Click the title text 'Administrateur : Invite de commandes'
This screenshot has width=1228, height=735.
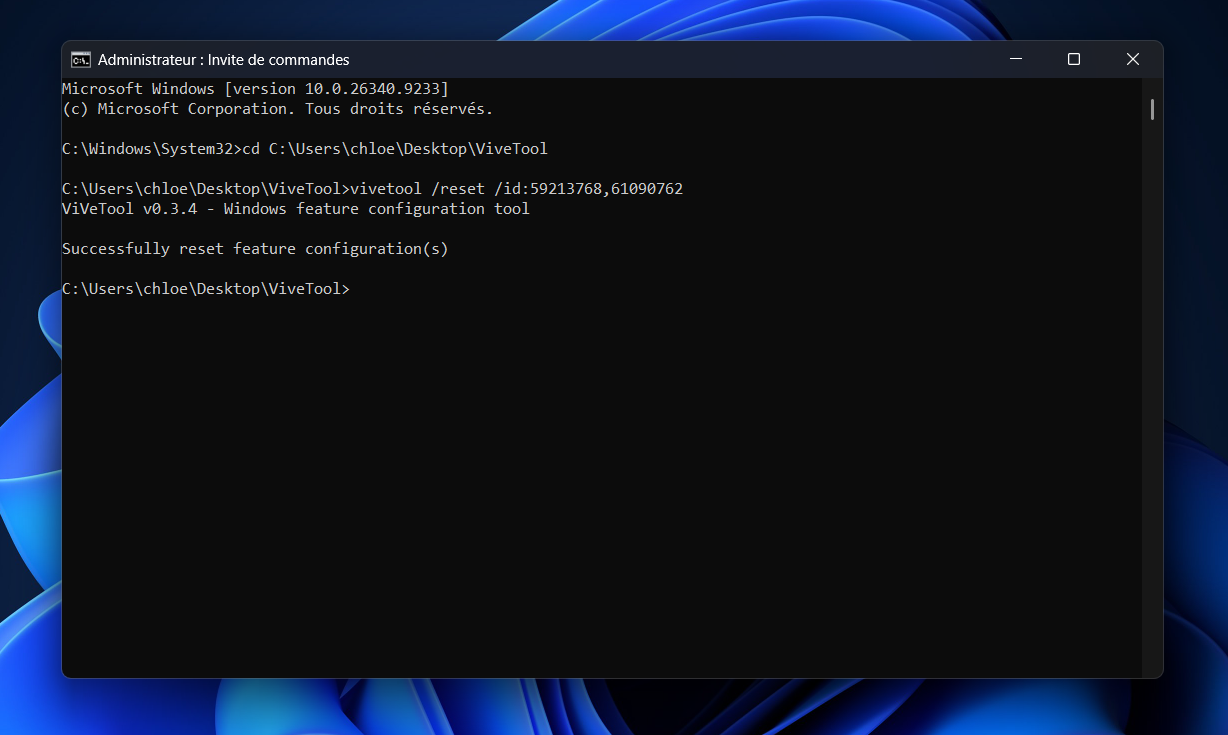click(224, 60)
